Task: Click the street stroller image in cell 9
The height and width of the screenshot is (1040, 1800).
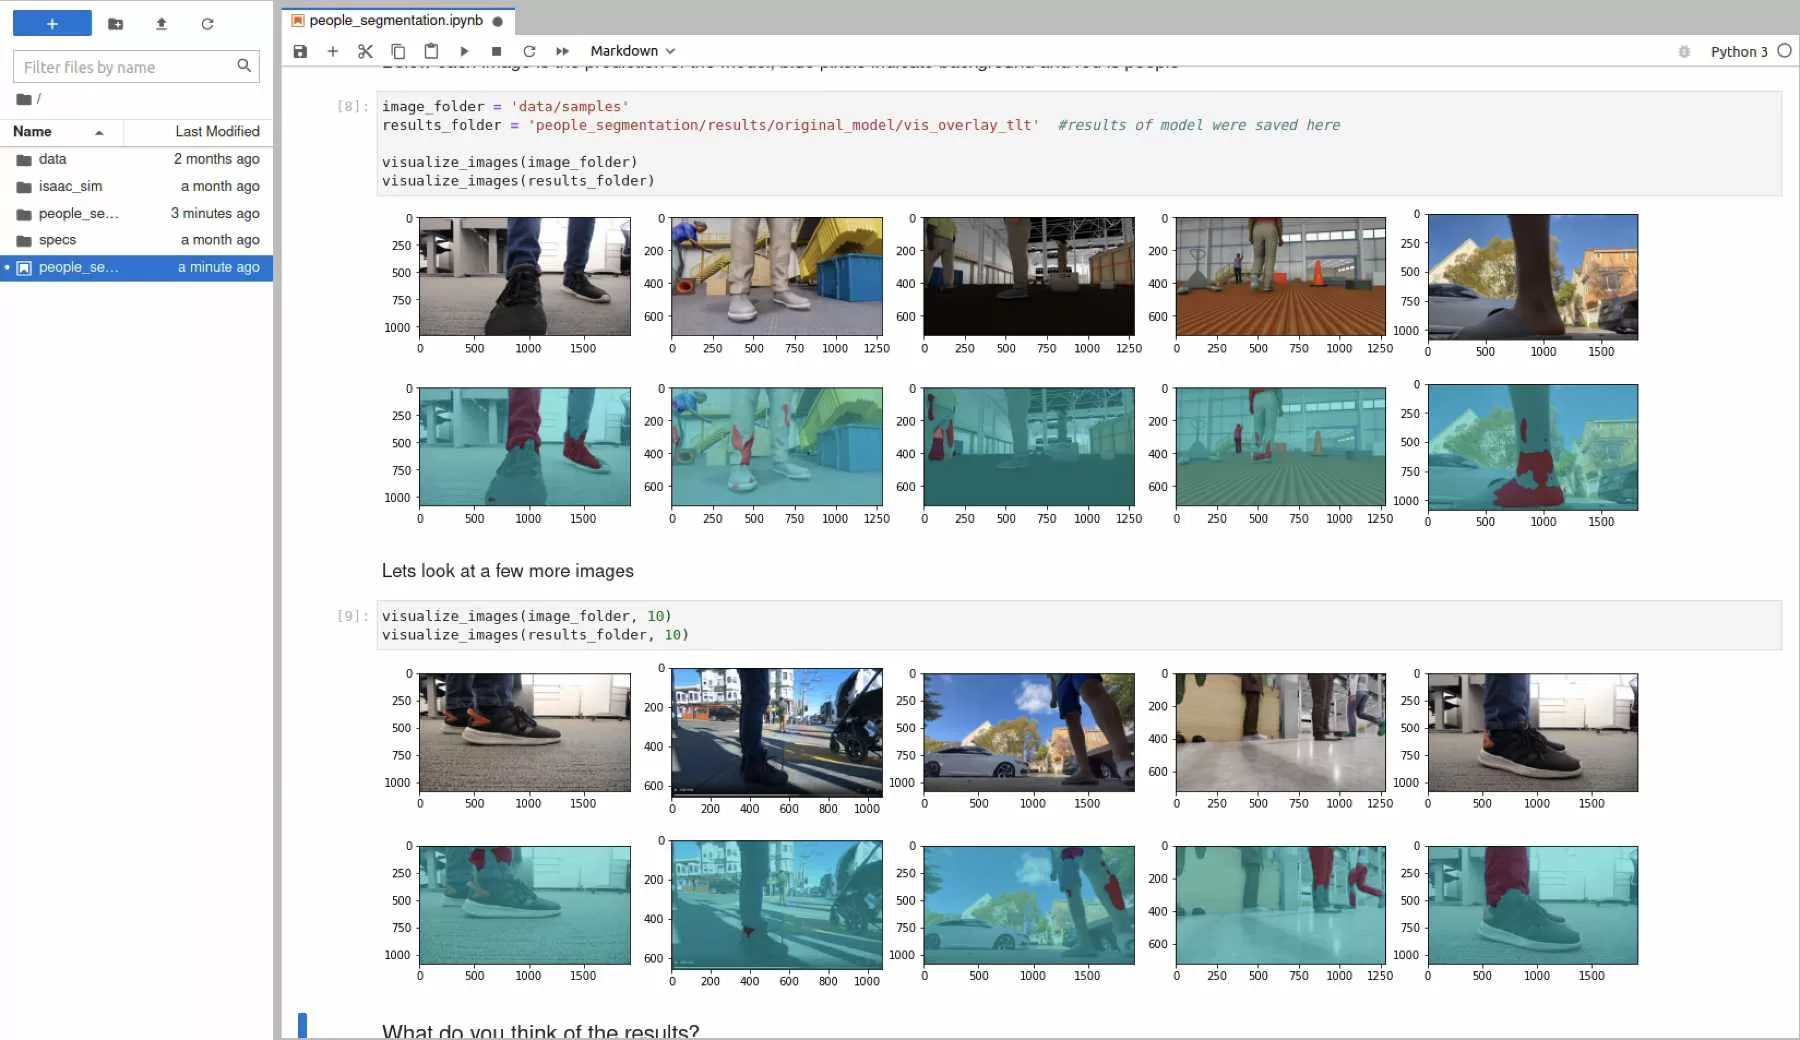Action: 777,731
